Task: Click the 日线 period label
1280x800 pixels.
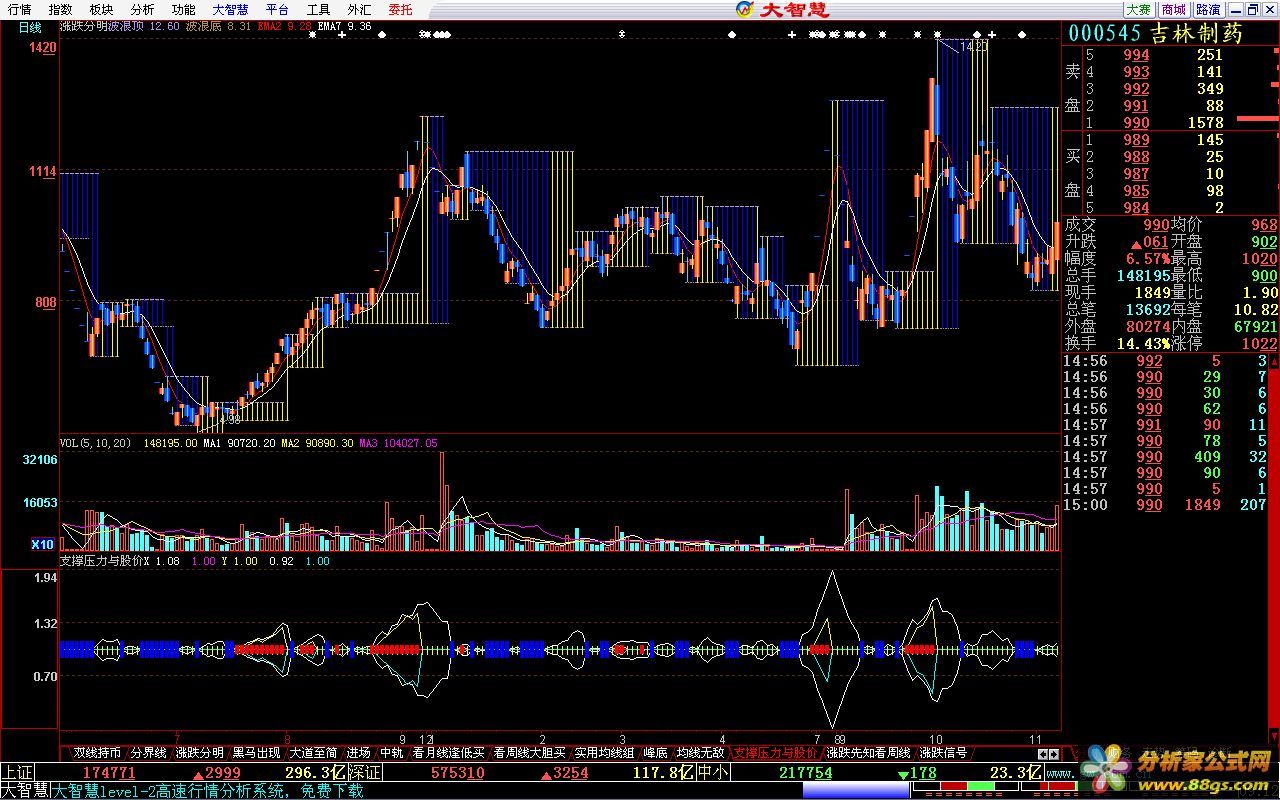Action: [x=29, y=27]
